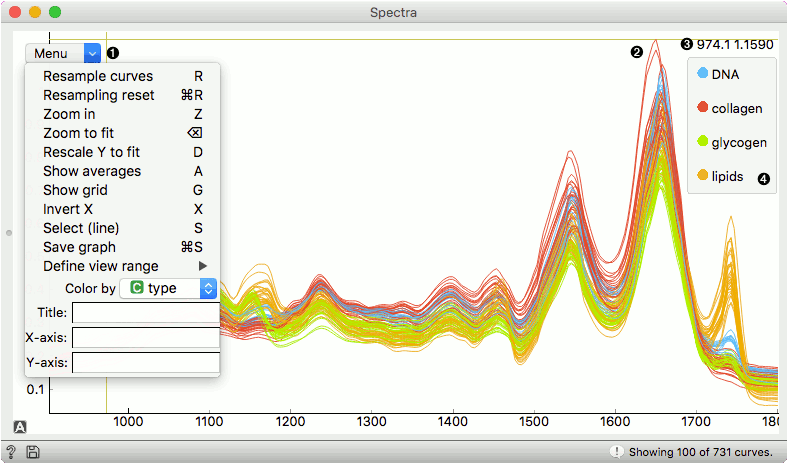Click the warning icon beside curve count
Screen dimensions: 788x464
(x=617, y=453)
